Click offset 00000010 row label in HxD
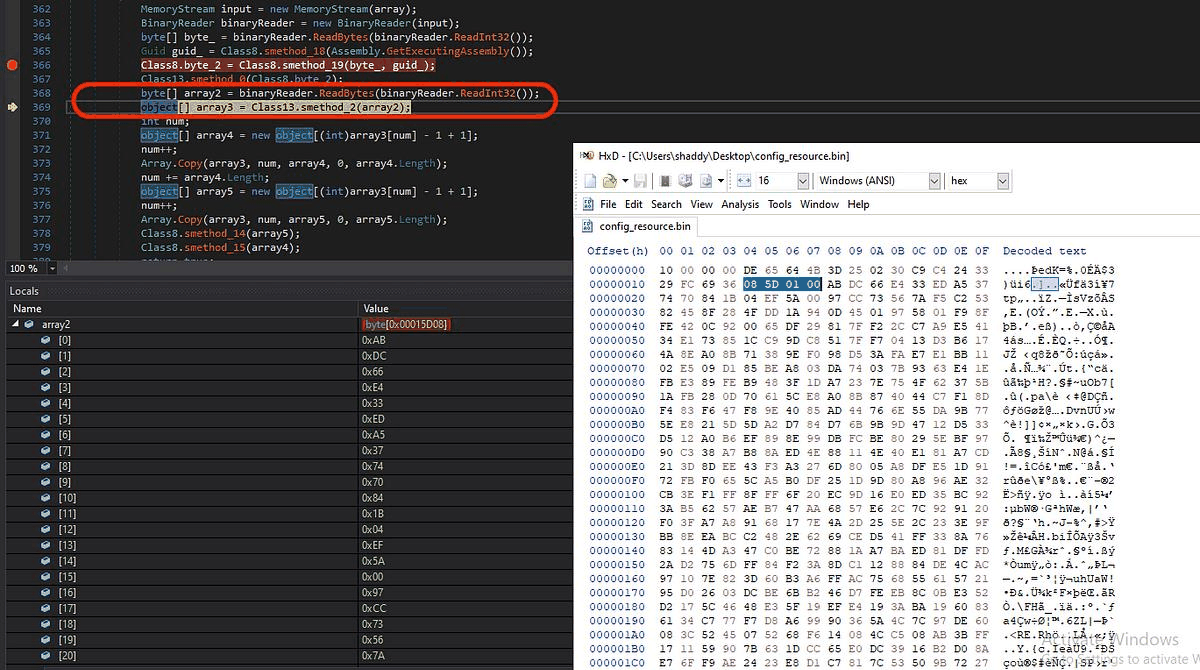This screenshot has width=1200, height=670. tap(617, 284)
